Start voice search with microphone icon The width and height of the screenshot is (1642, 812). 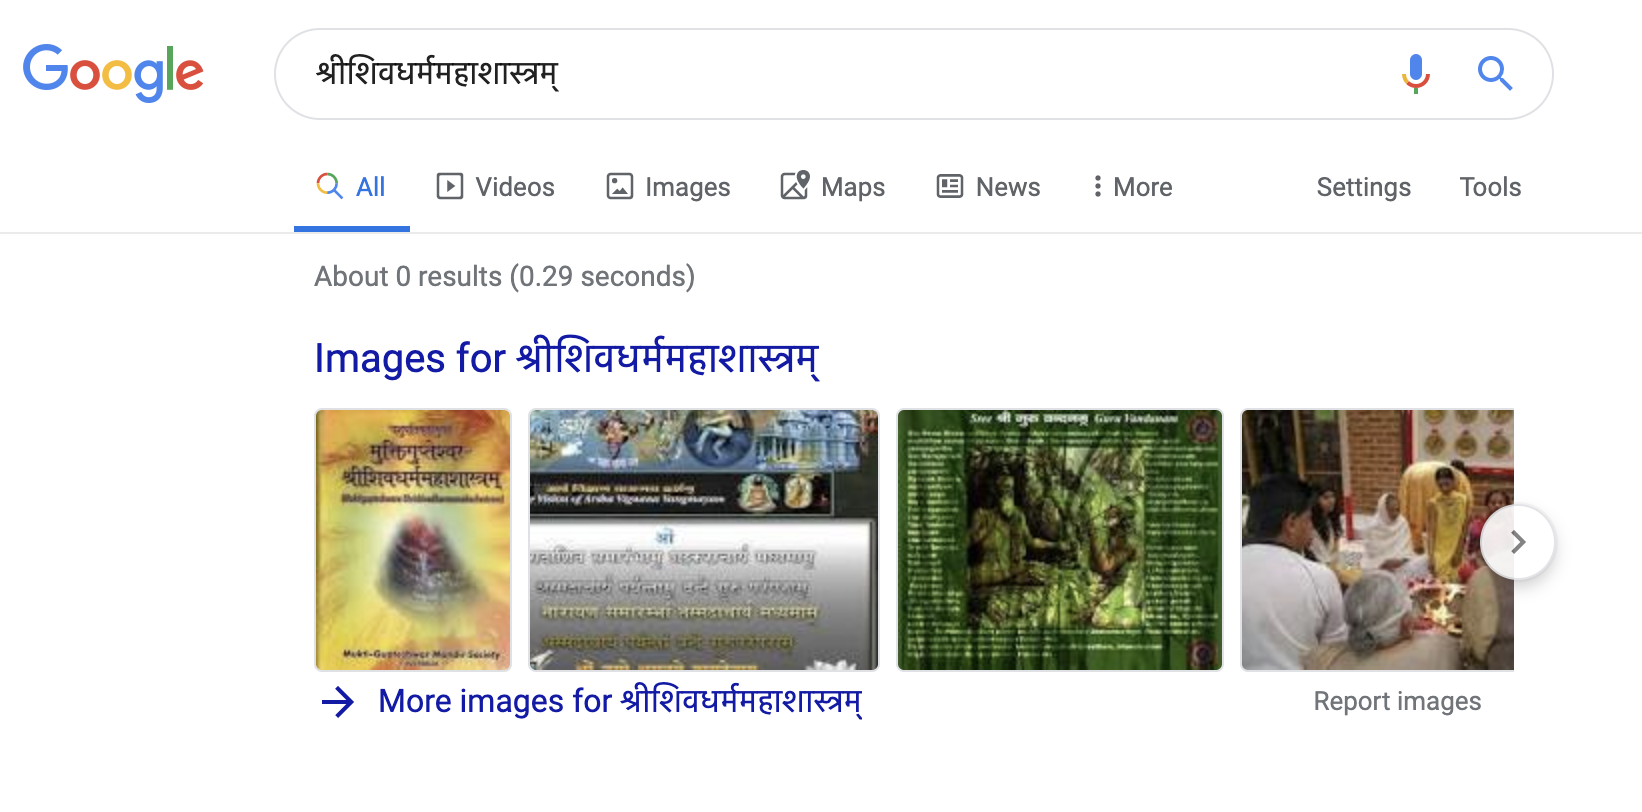pos(1415,73)
